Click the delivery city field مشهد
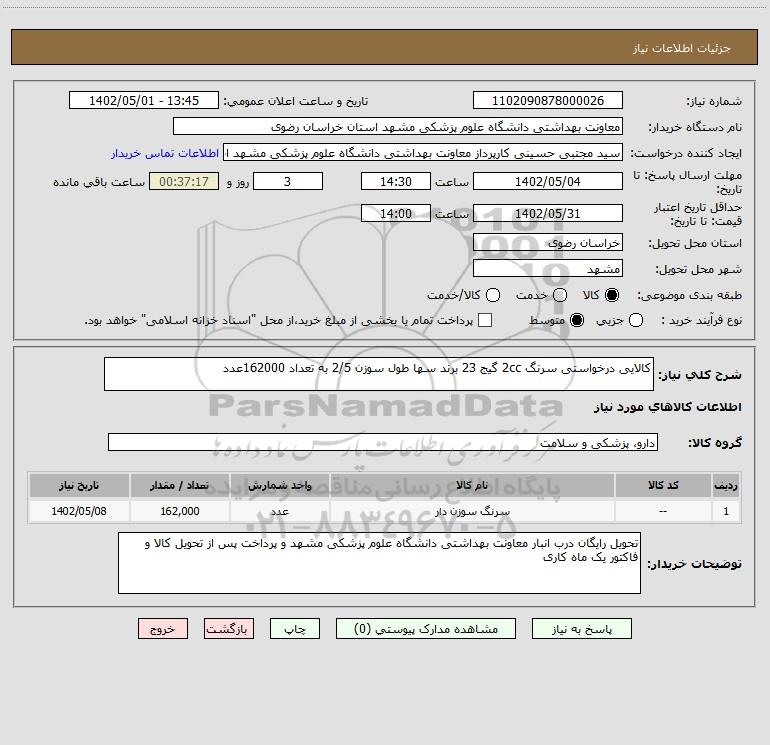The image size is (770, 745). [x=548, y=268]
